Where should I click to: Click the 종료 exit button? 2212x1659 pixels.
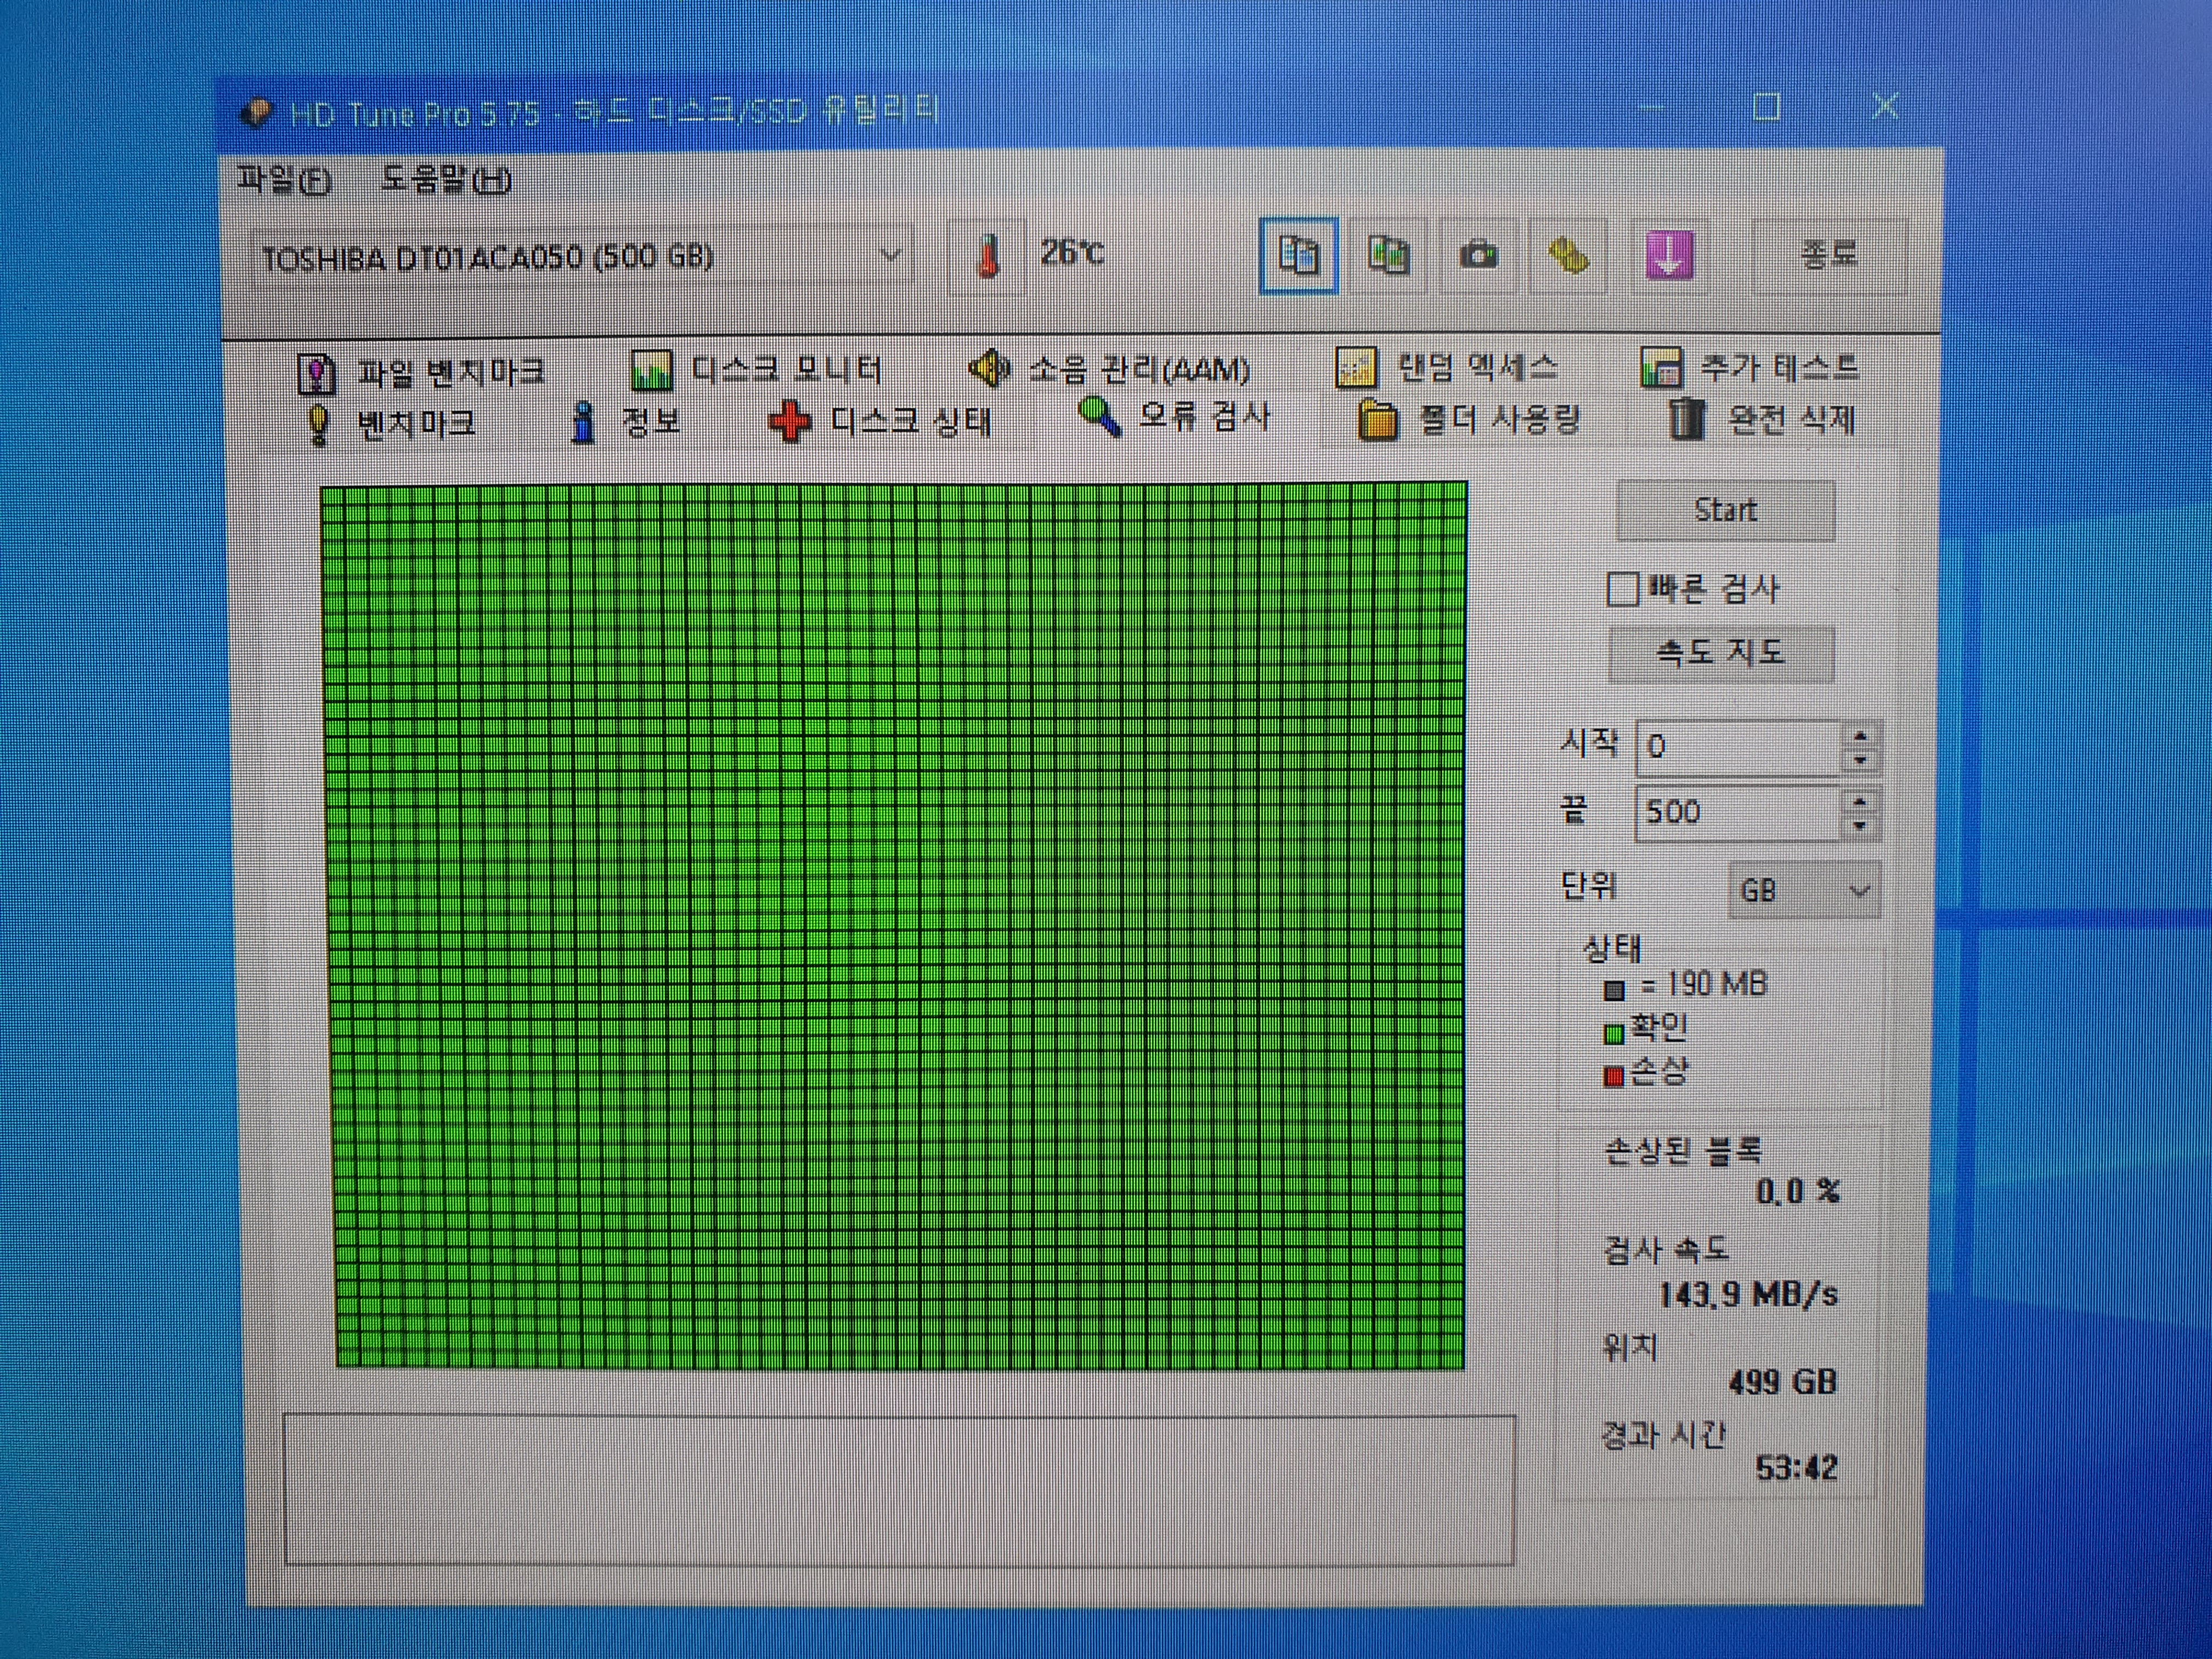(1829, 255)
